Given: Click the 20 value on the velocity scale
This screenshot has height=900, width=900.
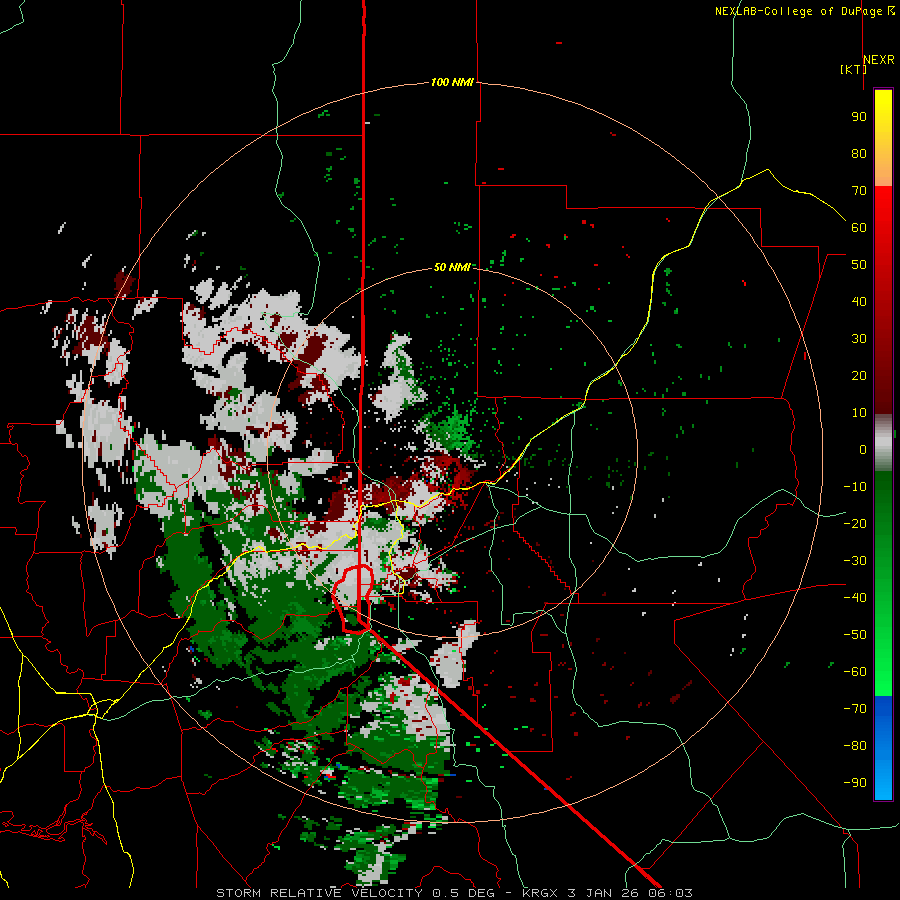Looking at the screenshot, I should click(x=859, y=376).
